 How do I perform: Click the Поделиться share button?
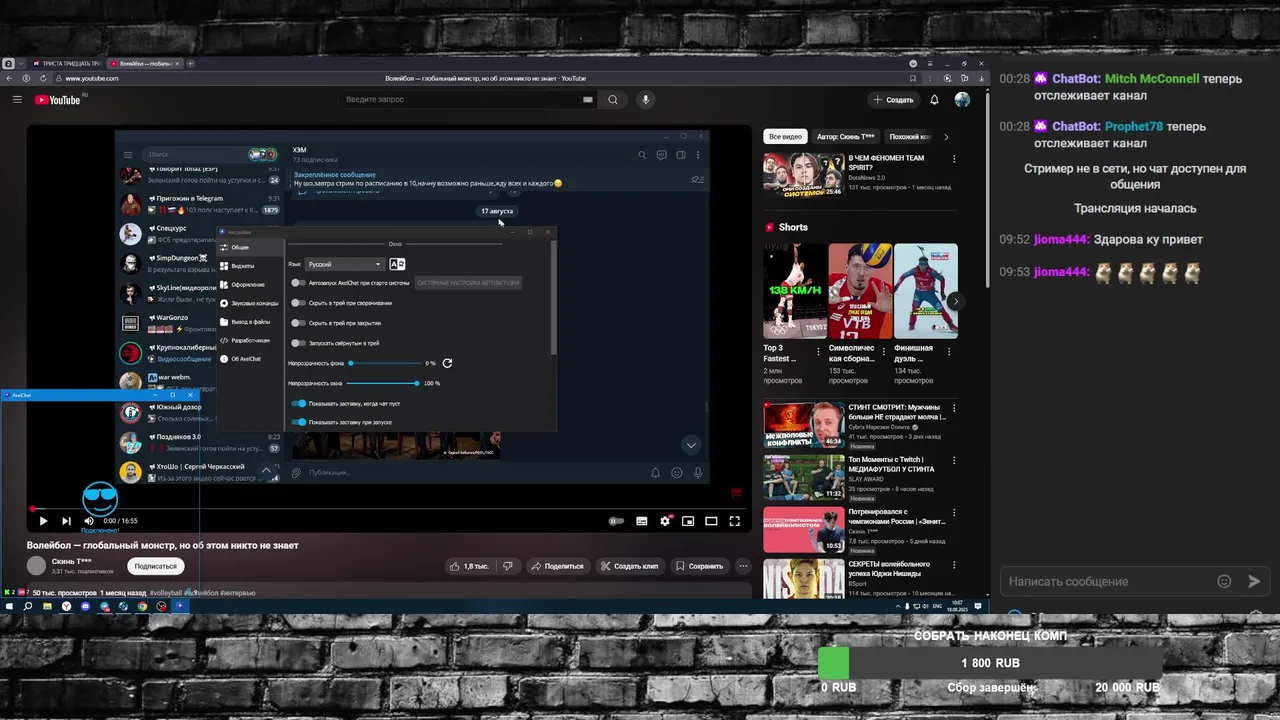coord(557,566)
